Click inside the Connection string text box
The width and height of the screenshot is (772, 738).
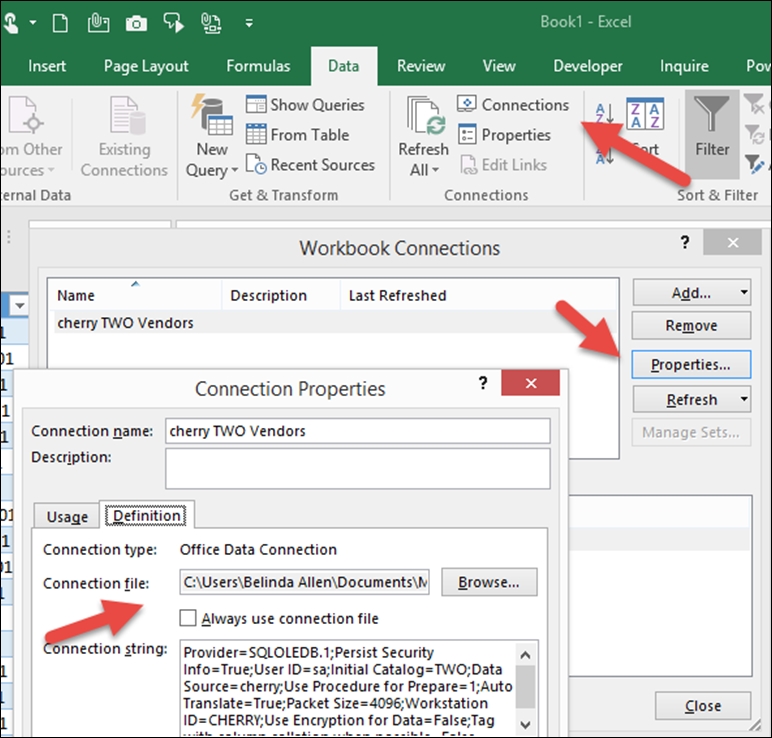349,686
